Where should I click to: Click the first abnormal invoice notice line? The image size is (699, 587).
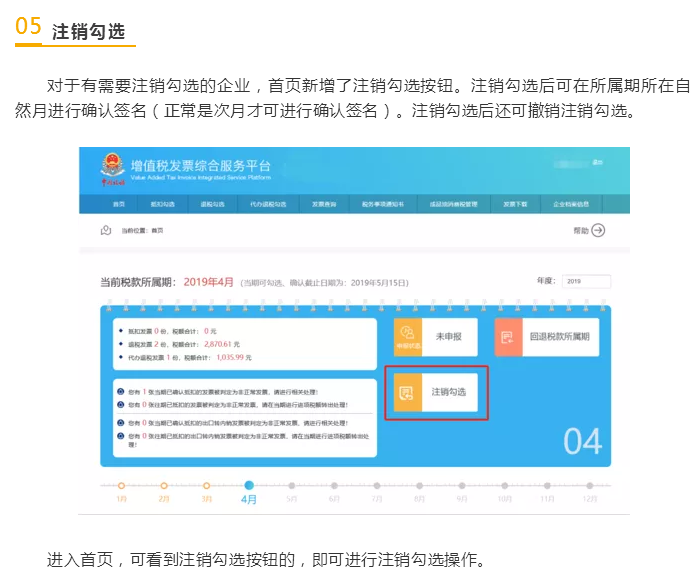240,392
